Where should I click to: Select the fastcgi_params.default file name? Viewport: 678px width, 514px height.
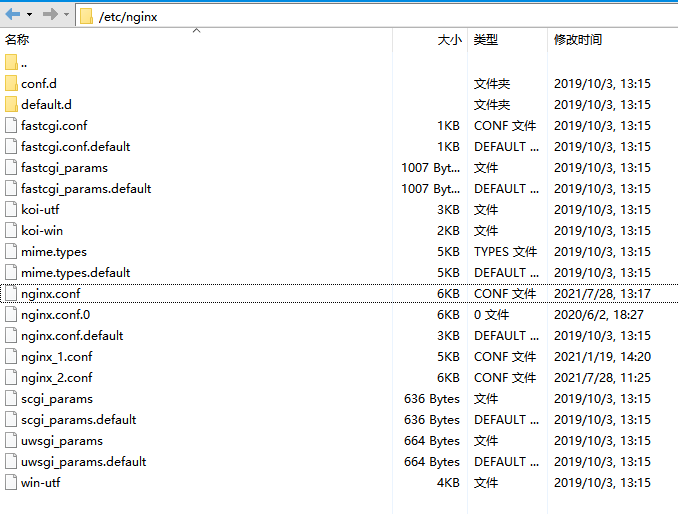[x=86, y=189]
